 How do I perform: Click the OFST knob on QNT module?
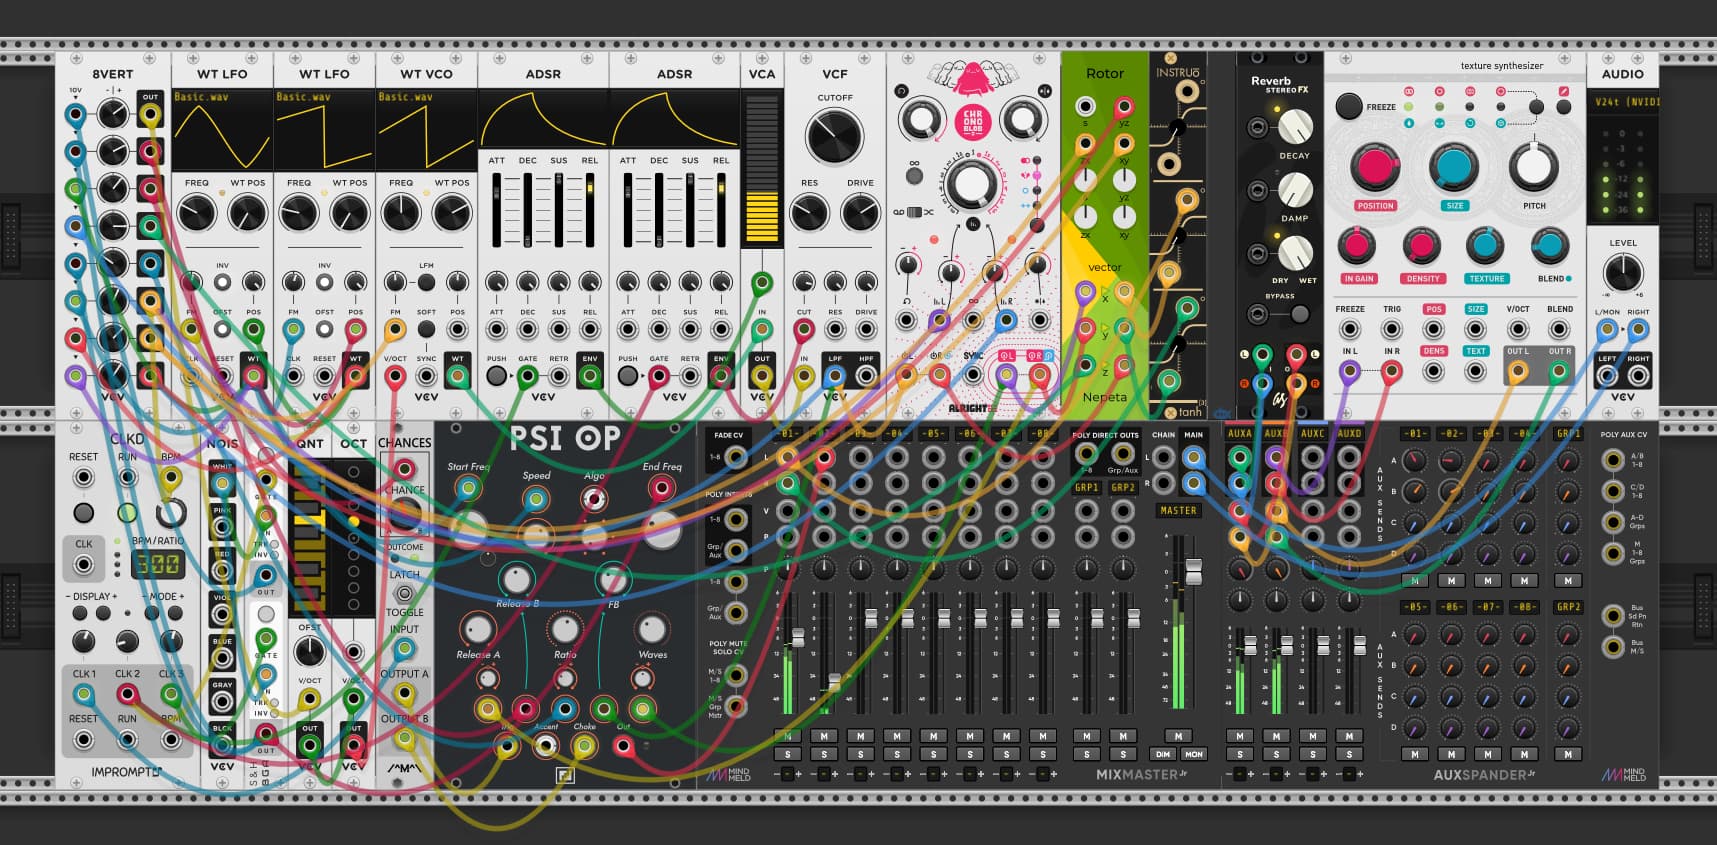pyautogui.click(x=310, y=651)
